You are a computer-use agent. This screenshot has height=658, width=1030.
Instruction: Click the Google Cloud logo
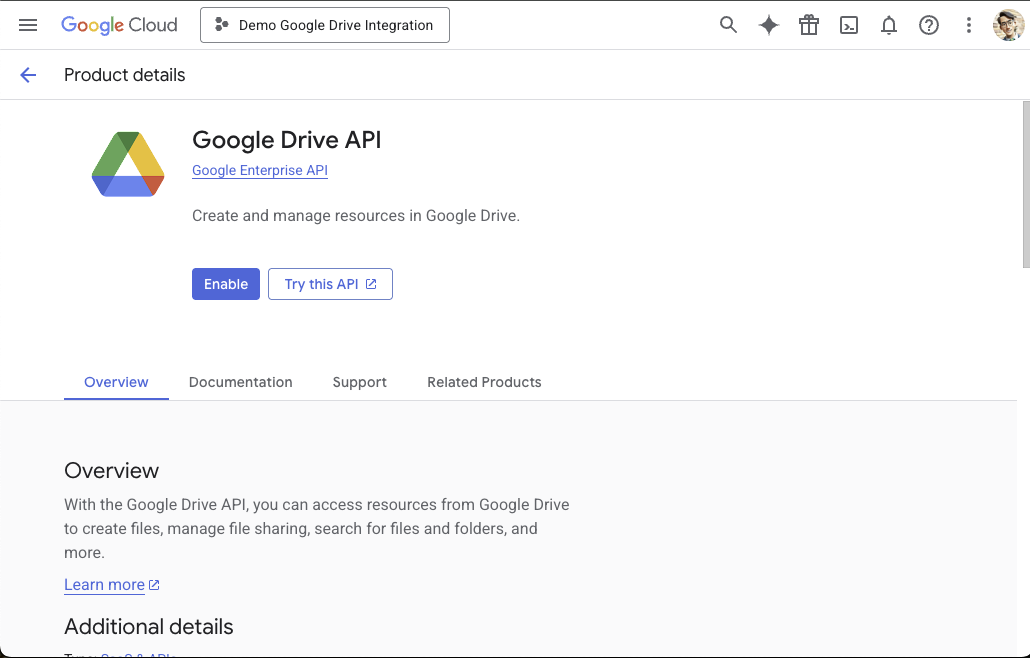click(x=119, y=25)
